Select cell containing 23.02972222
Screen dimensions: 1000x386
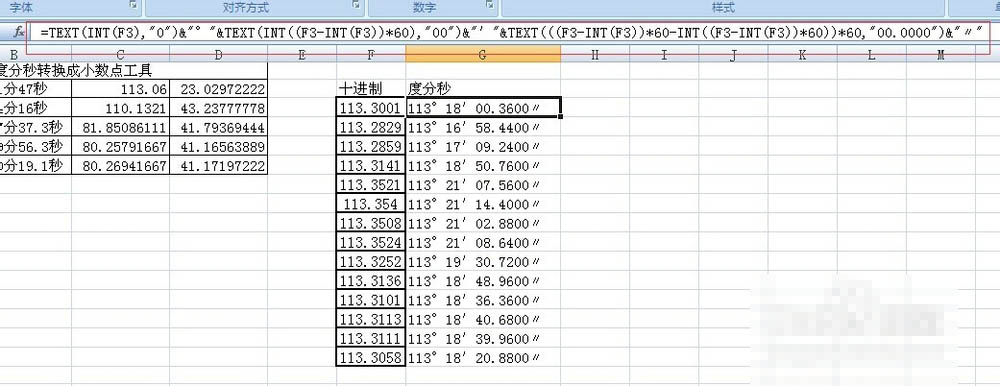coord(219,88)
